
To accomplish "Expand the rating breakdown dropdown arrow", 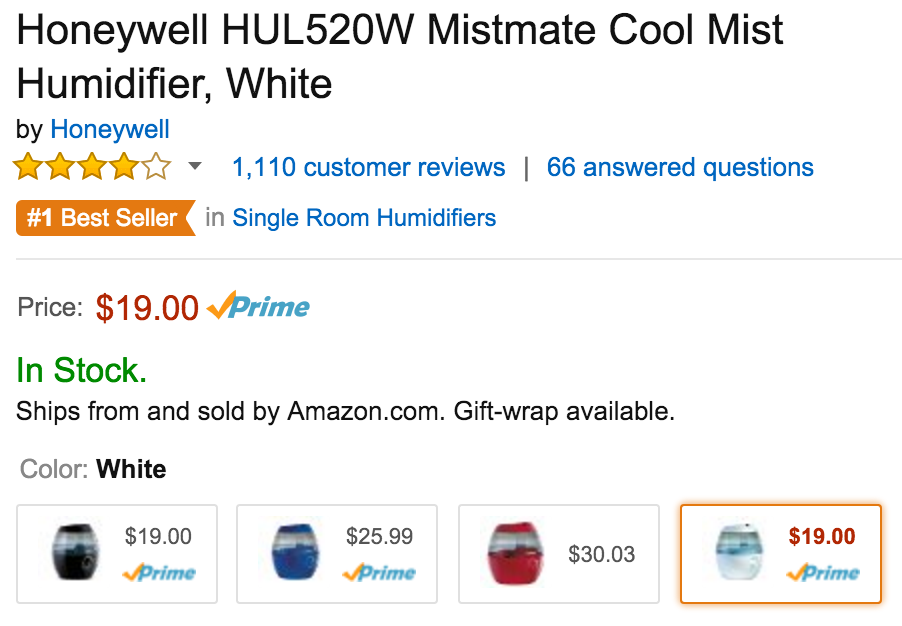I will pos(195,166).
